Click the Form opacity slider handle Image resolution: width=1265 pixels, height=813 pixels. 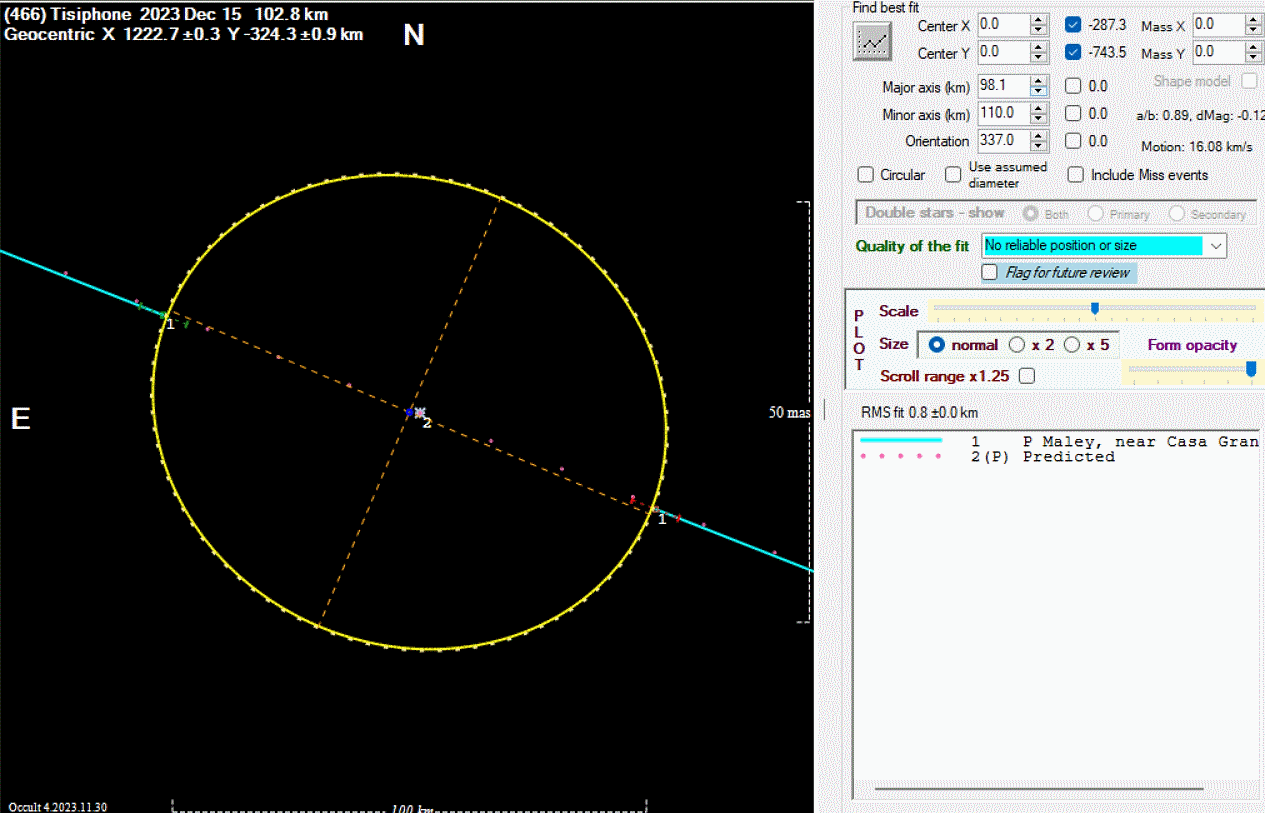[1250, 369]
